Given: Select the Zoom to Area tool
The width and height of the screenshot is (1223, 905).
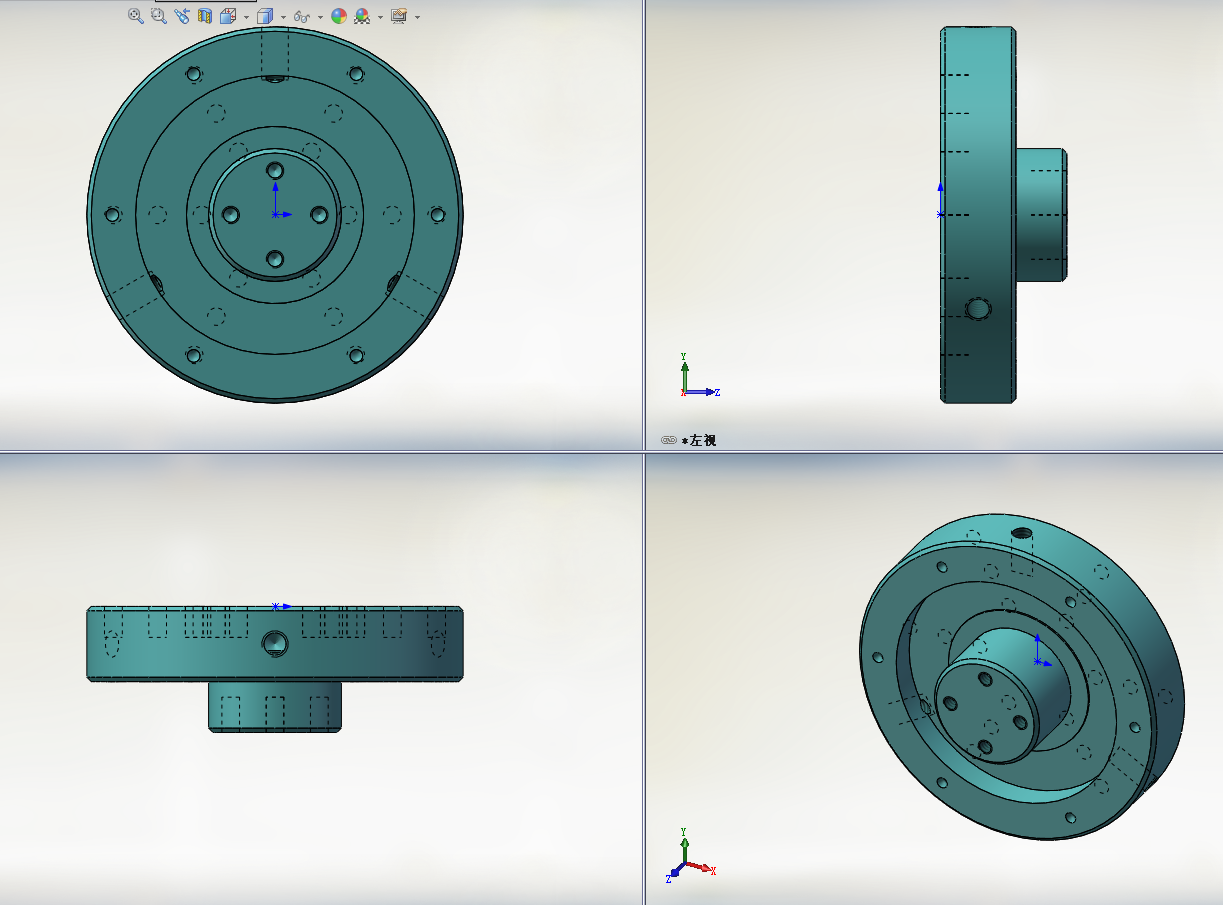Looking at the screenshot, I should pyautogui.click(x=158, y=16).
